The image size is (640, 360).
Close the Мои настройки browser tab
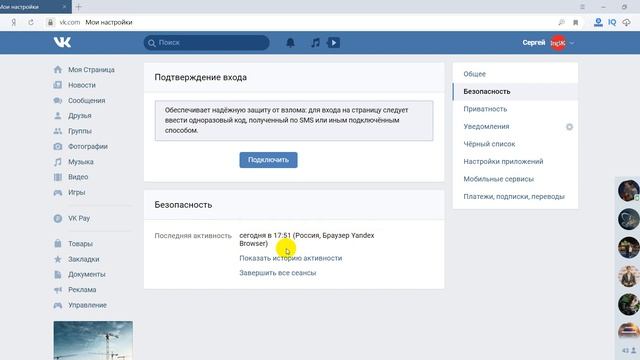pos(64,7)
